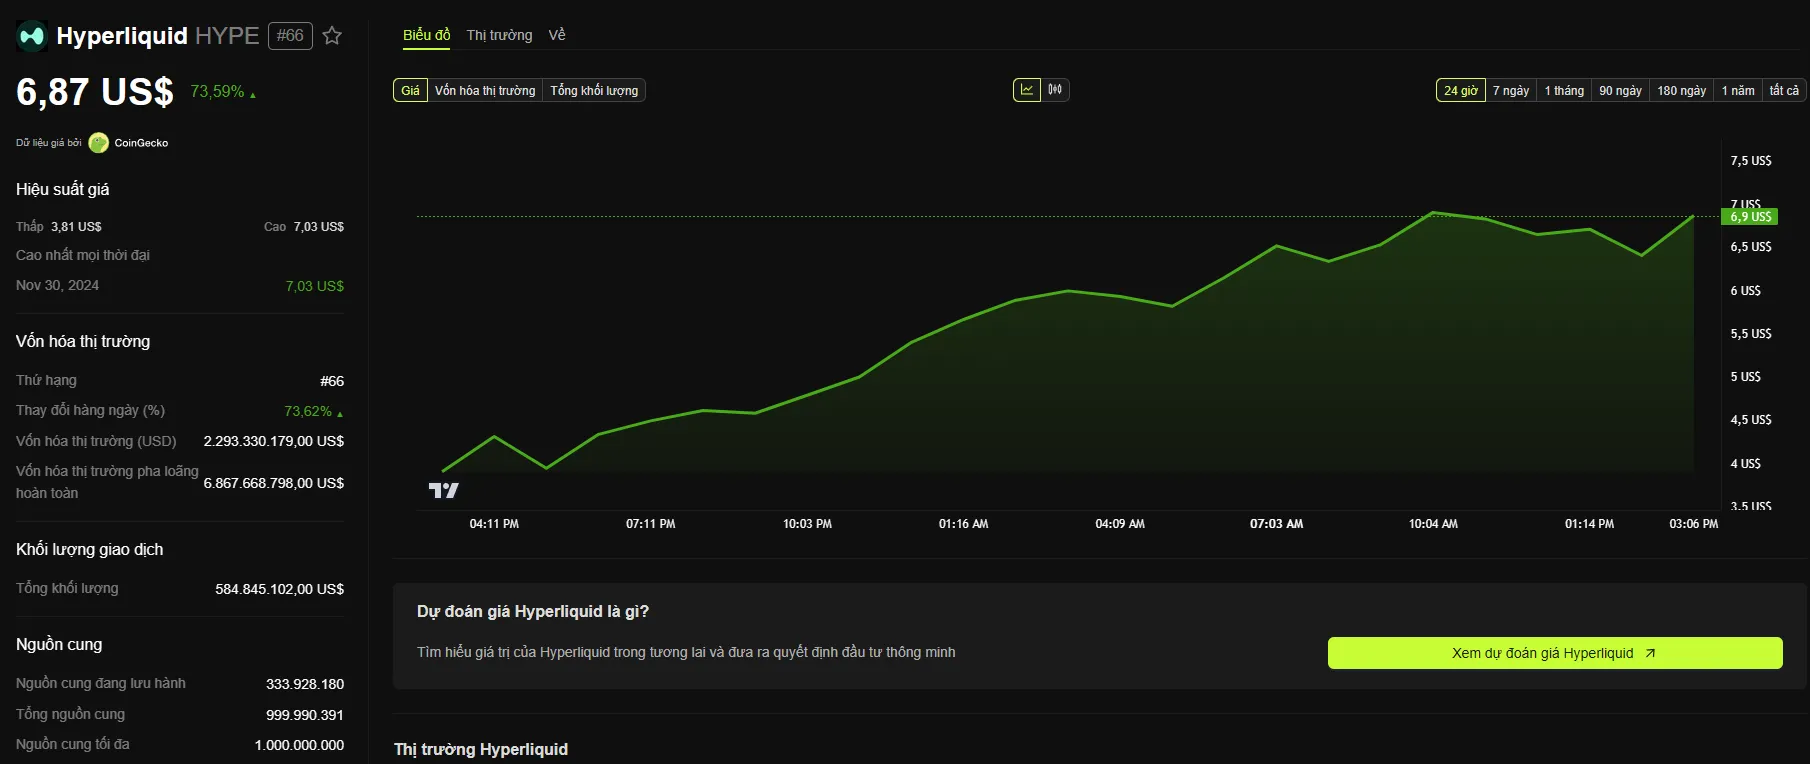Click the Nov 30, 2024 date
This screenshot has height=764, width=1810.
[57, 285]
